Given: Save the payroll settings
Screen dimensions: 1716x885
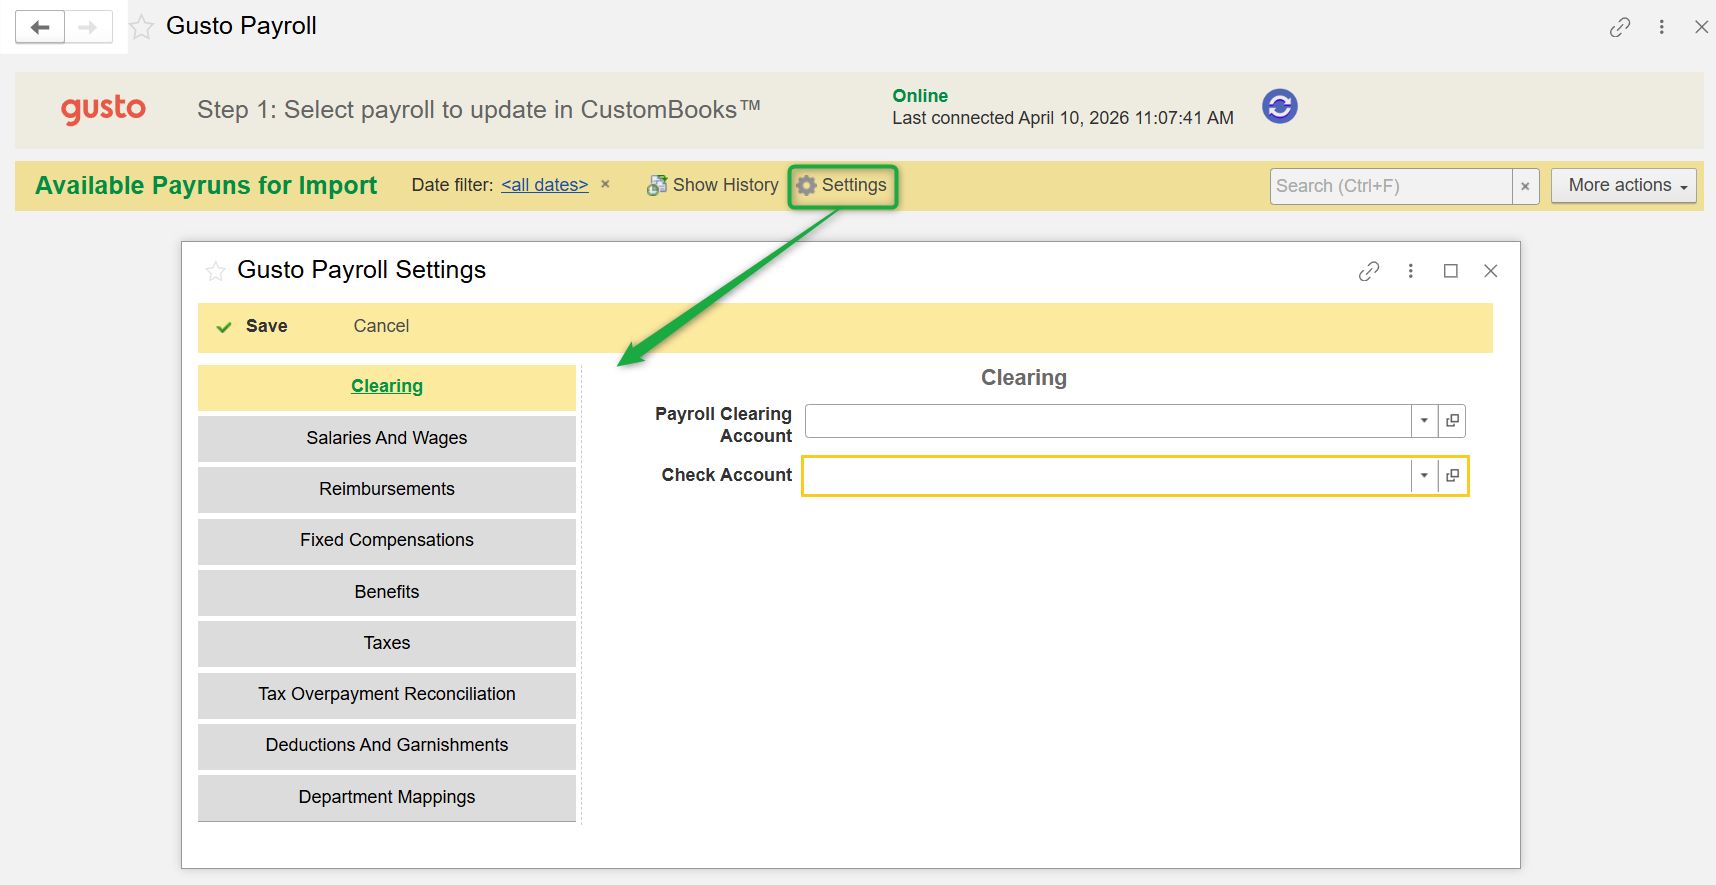Looking at the screenshot, I should click(x=255, y=326).
